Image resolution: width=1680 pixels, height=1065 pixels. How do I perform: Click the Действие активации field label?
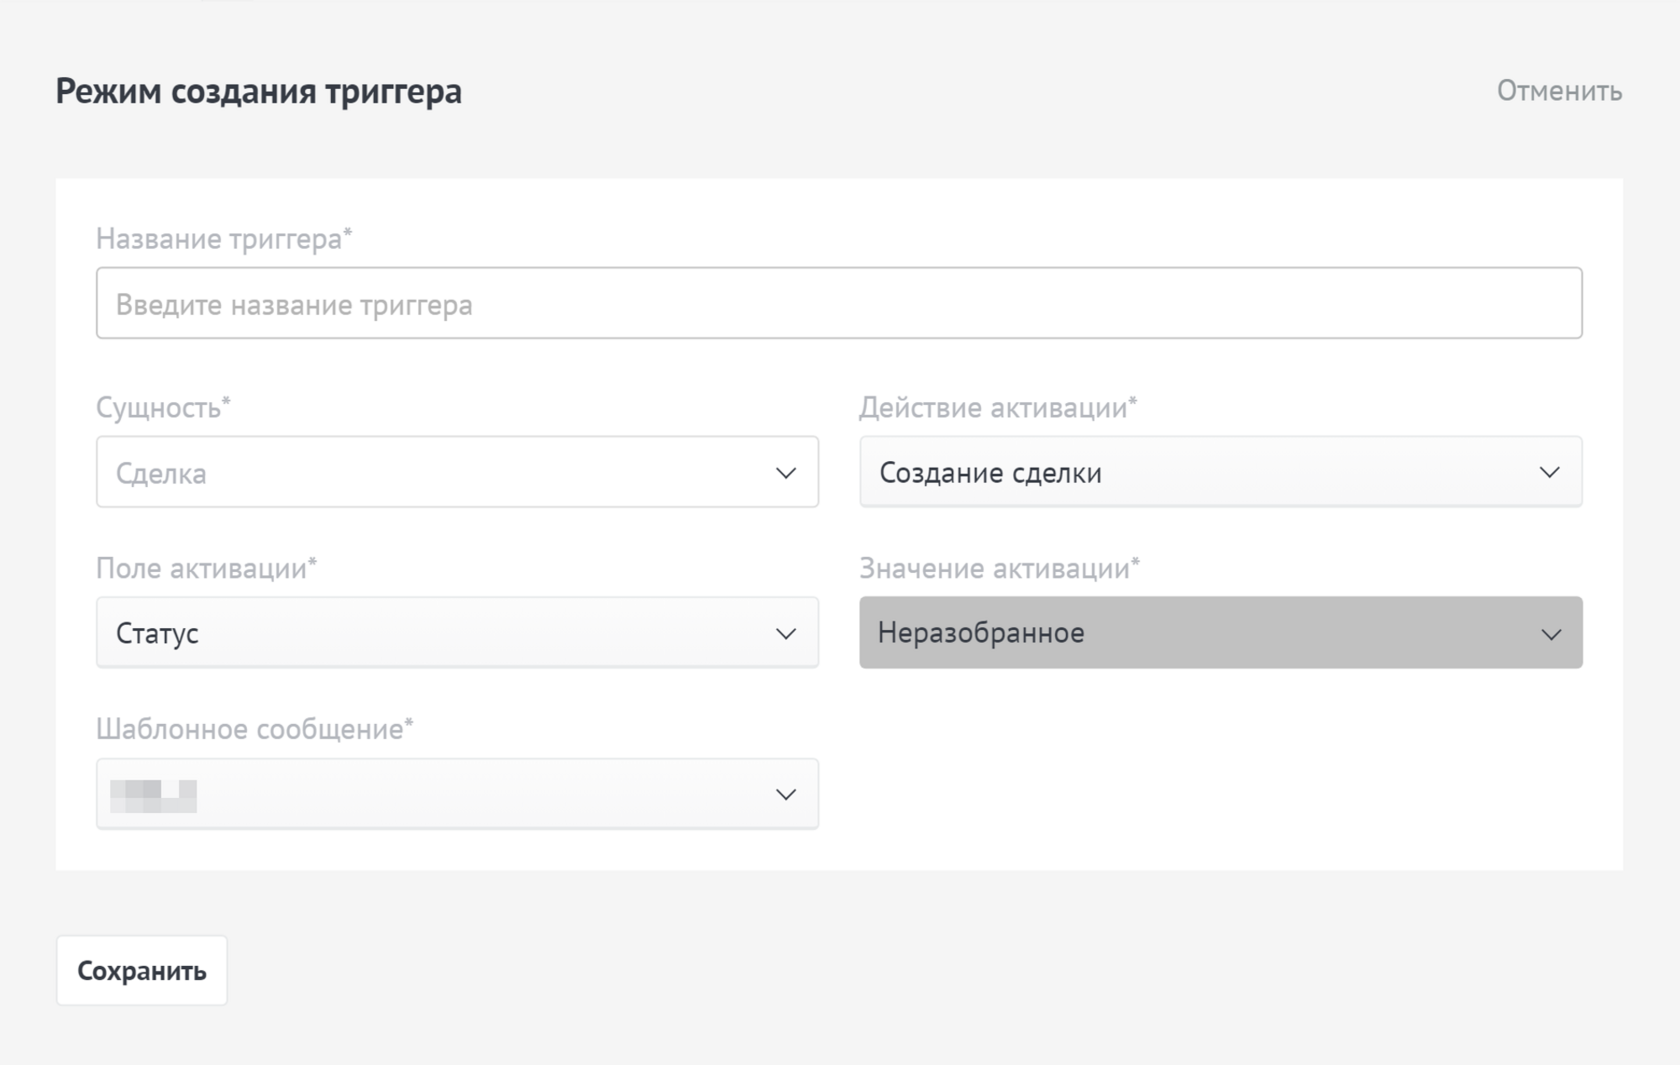(x=997, y=408)
